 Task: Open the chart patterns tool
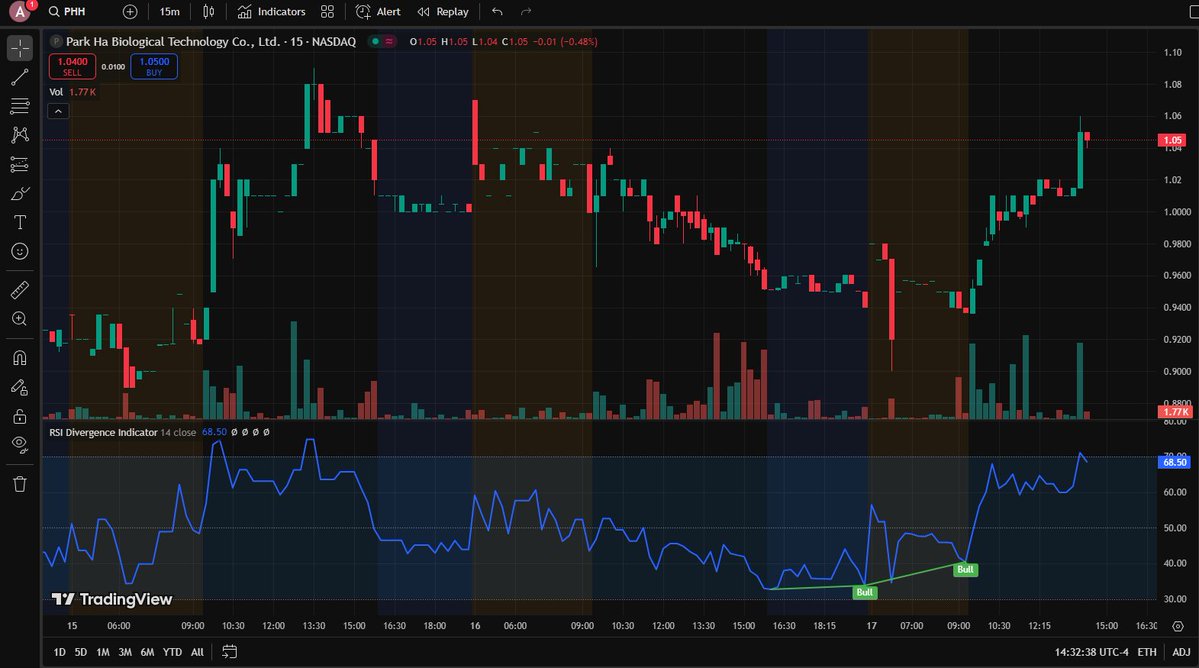(20, 135)
